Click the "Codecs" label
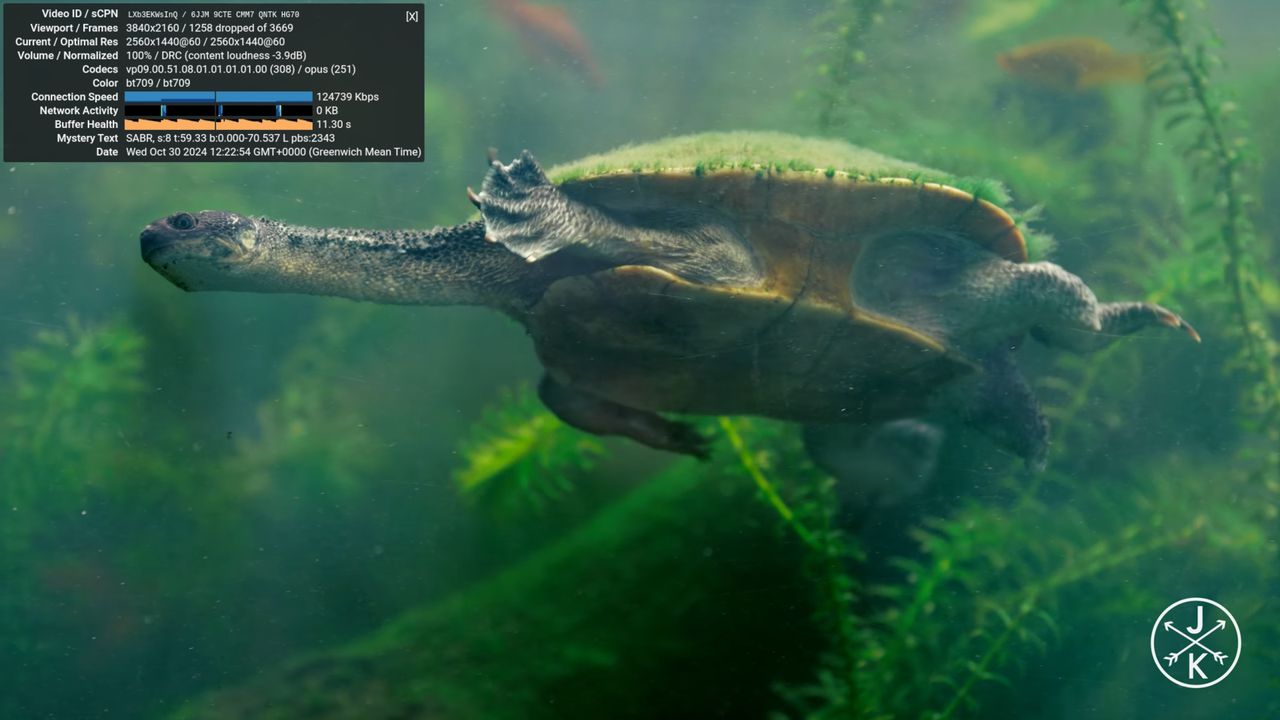This screenshot has width=1280, height=720. click(x=100, y=70)
